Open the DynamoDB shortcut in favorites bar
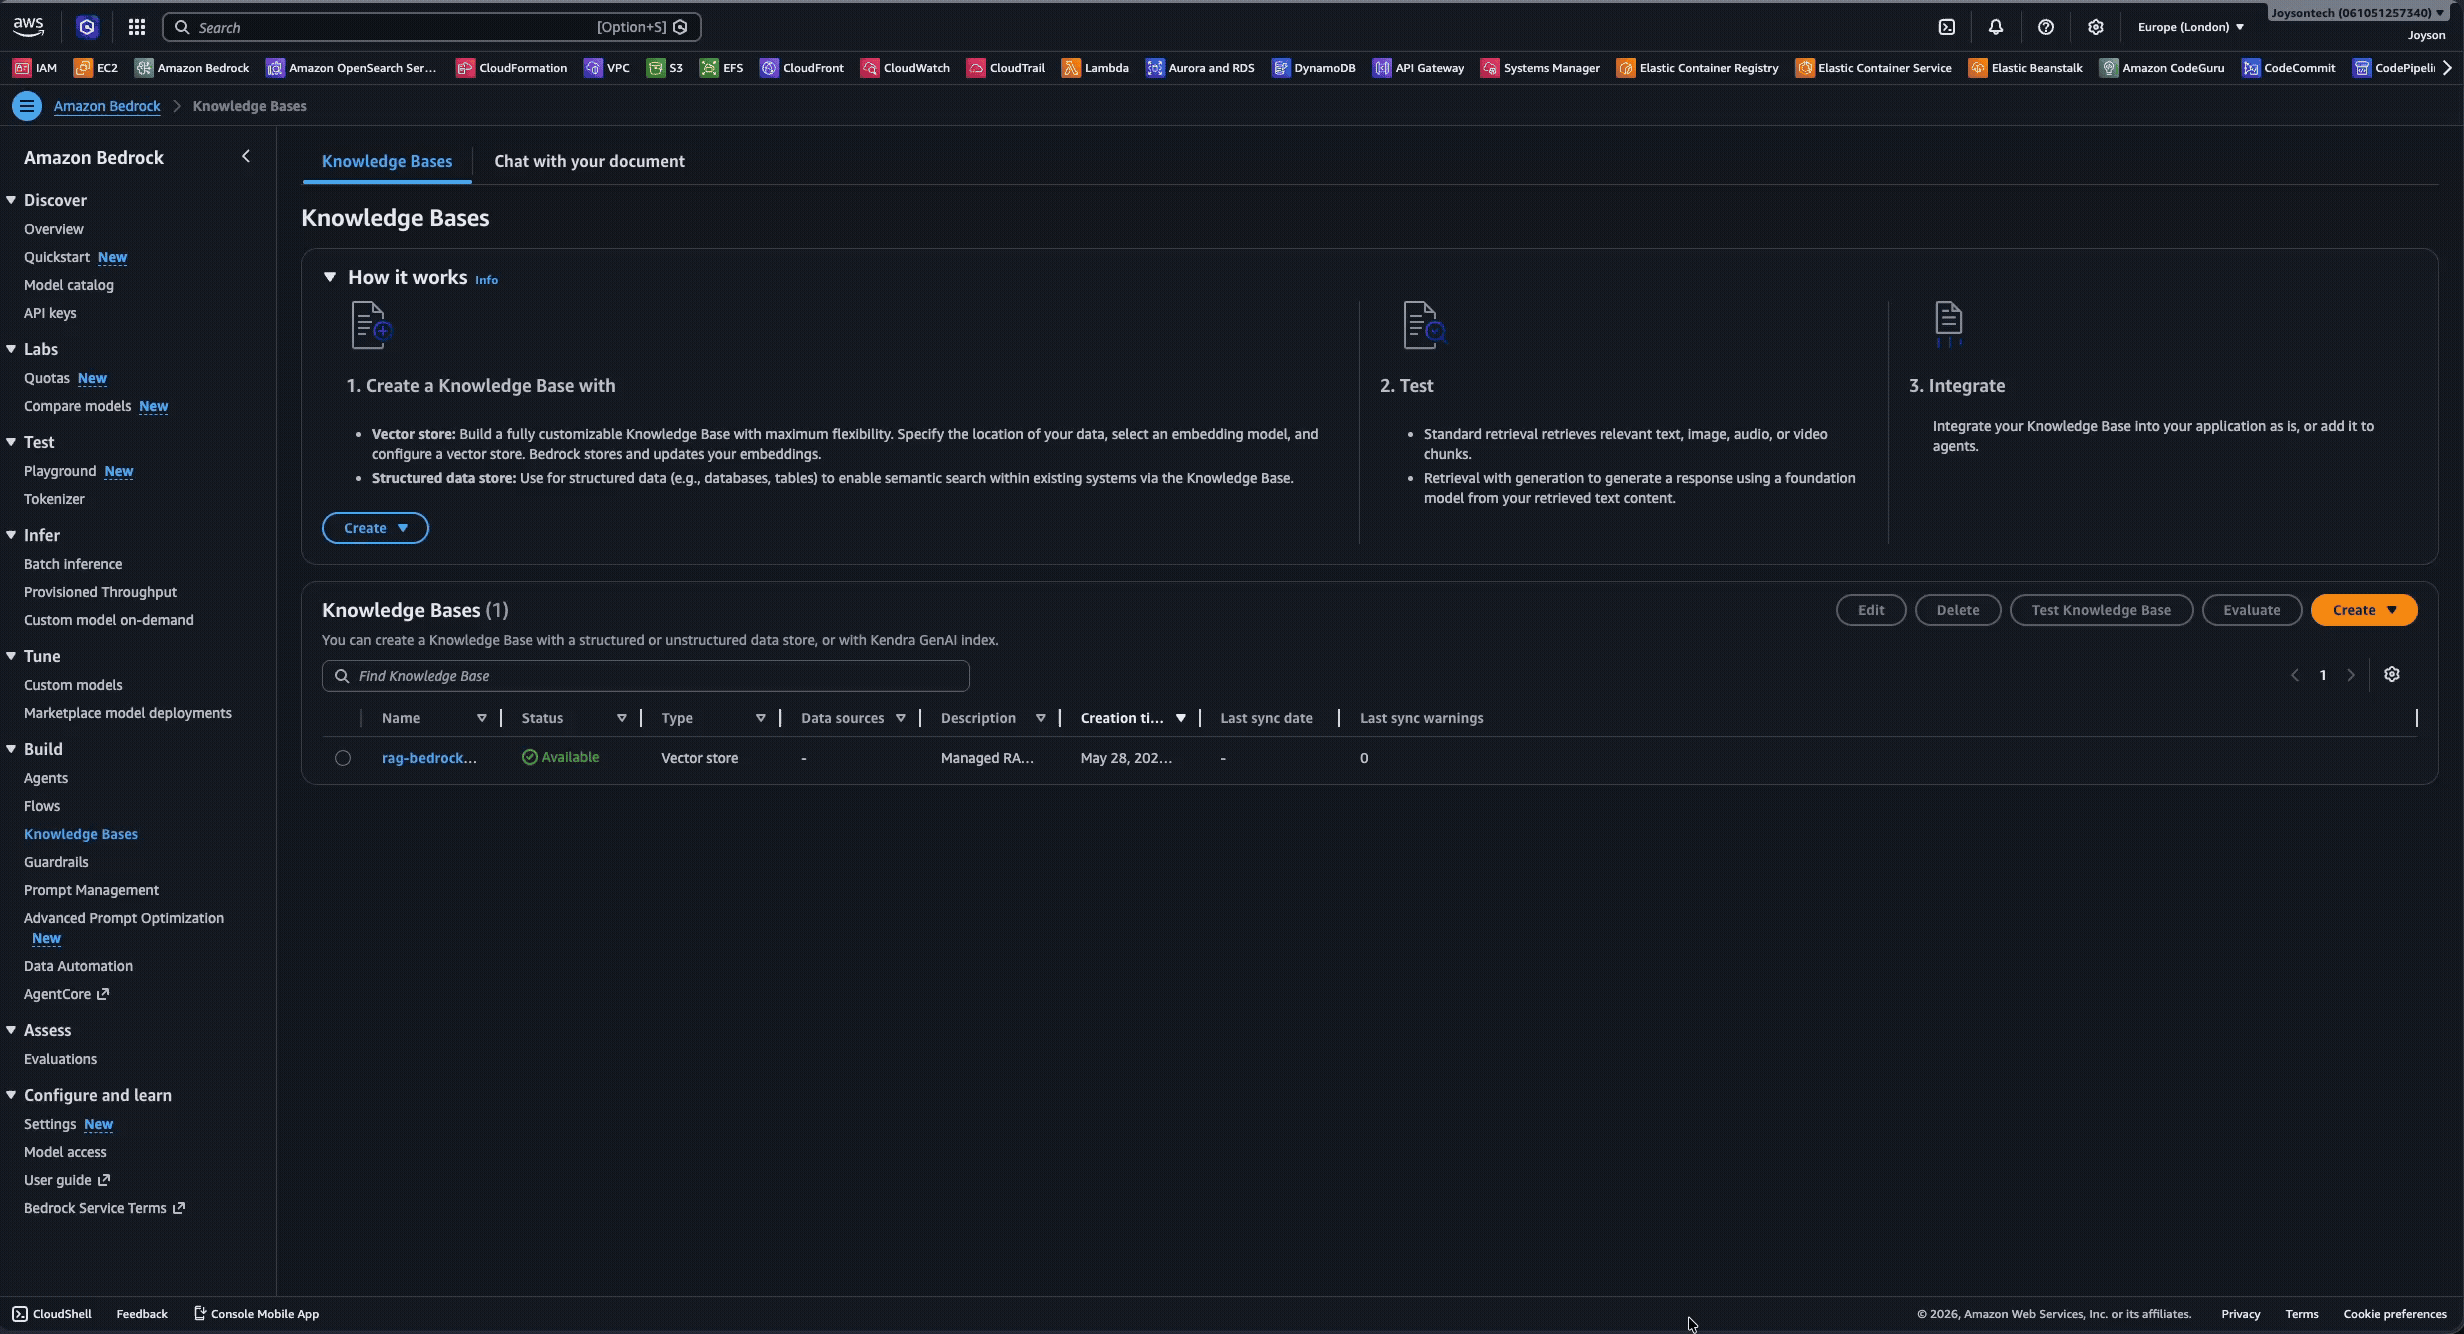 click(1313, 68)
